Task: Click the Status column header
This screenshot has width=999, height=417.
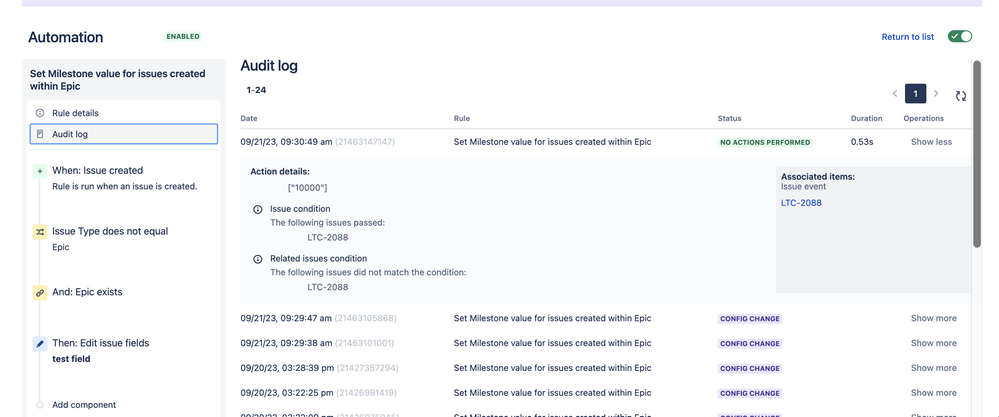Action: click(x=729, y=118)
